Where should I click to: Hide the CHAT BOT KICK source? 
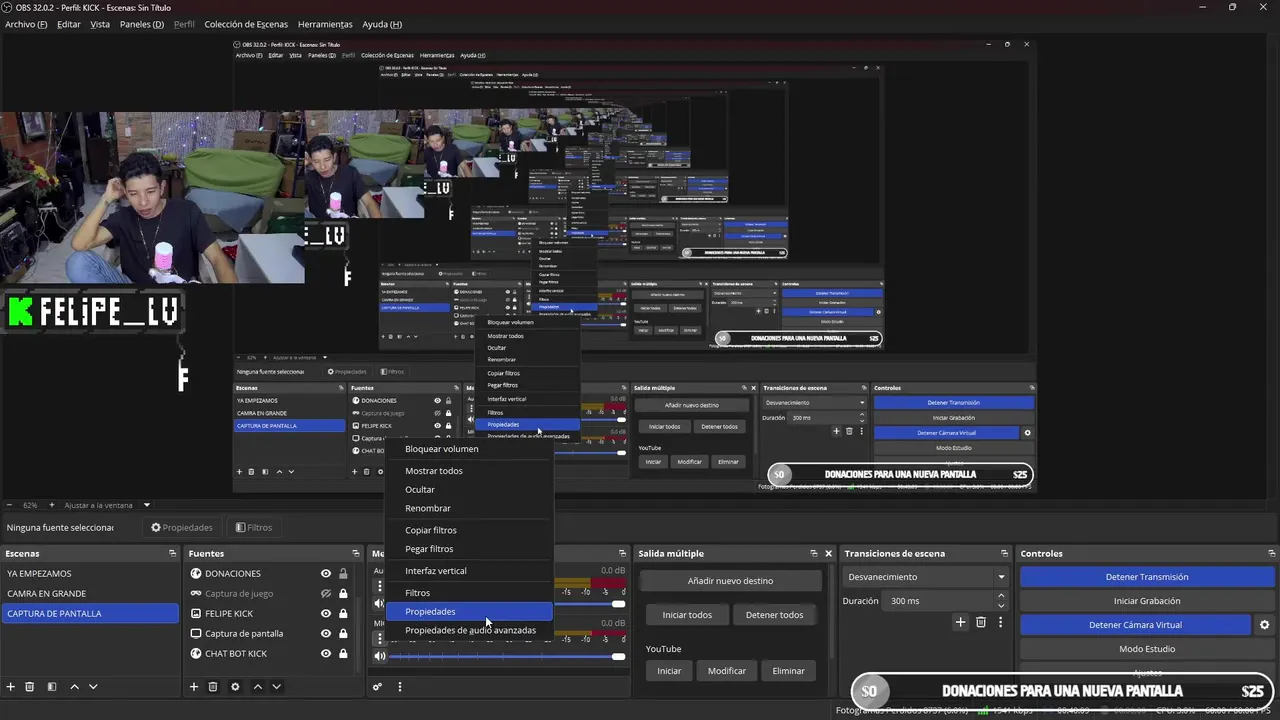click(325, 653)
